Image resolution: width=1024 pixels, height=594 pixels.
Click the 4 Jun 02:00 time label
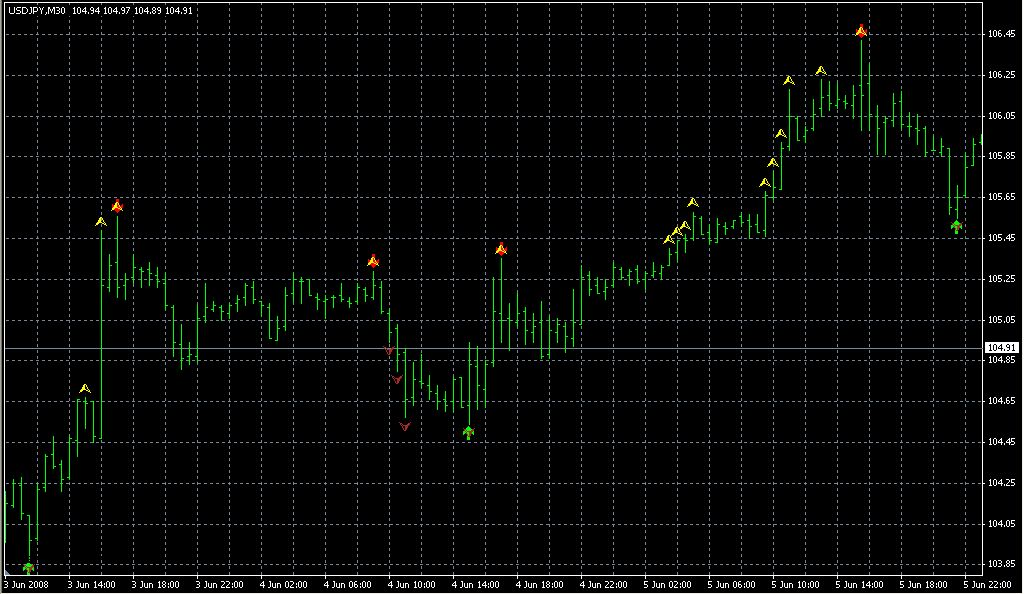(x=283, y=585)
